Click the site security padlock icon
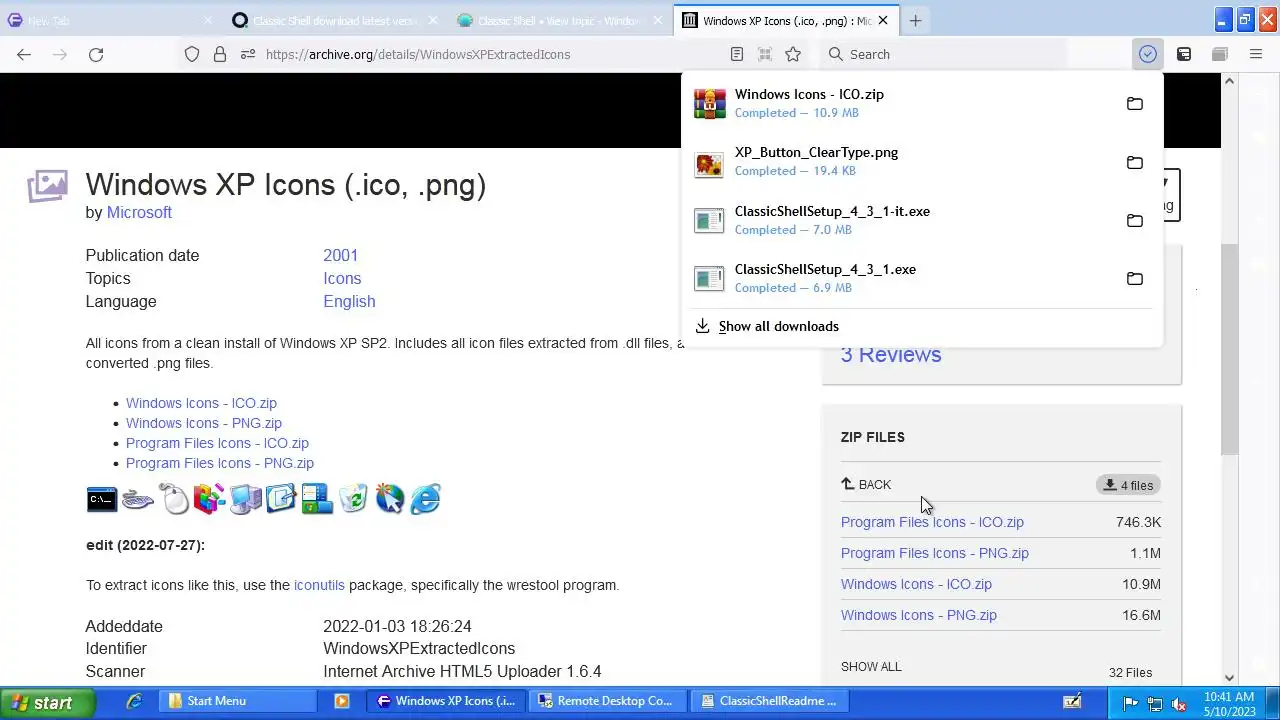 tap(220, 55)
